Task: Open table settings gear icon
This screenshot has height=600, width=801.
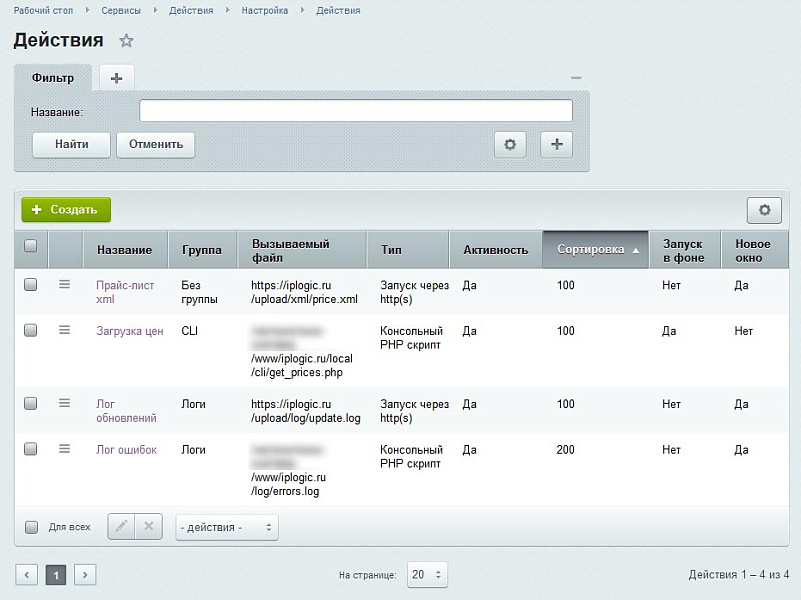Action: [764, 210]
